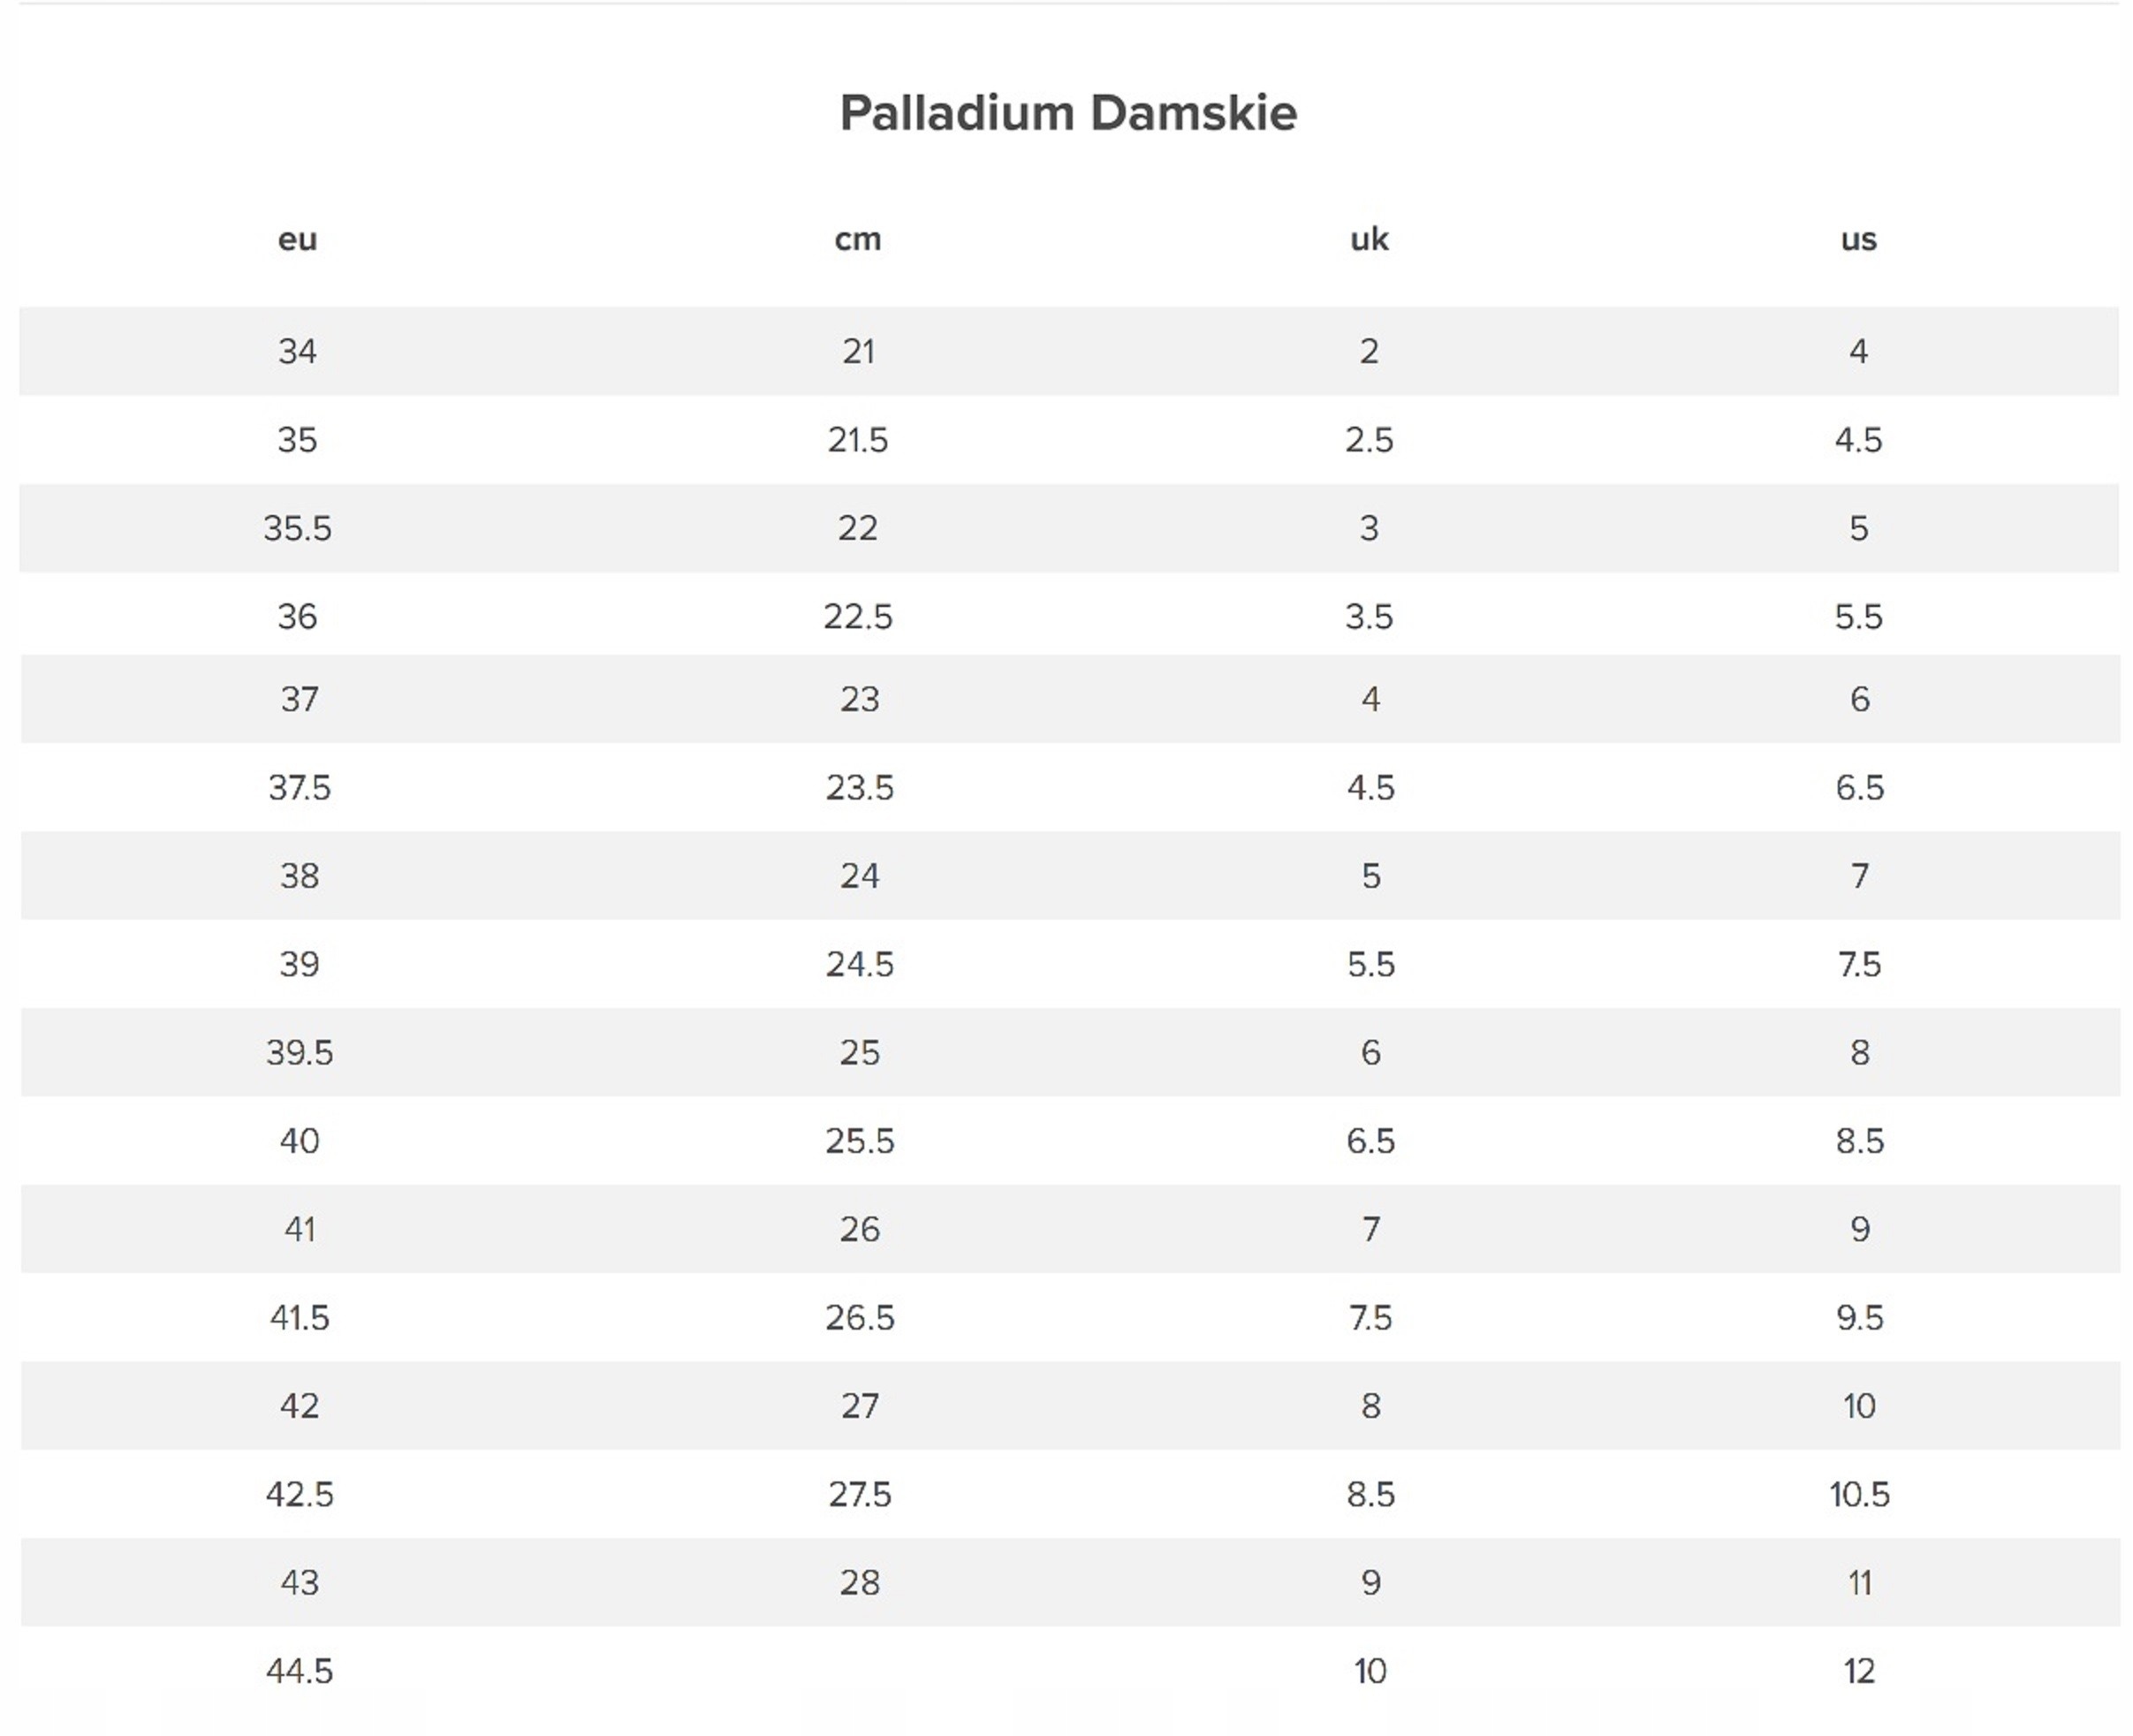Click the uk column header
Image resolution: width=2133 pixels, height=1736 pixels.
click(1369, 240)
